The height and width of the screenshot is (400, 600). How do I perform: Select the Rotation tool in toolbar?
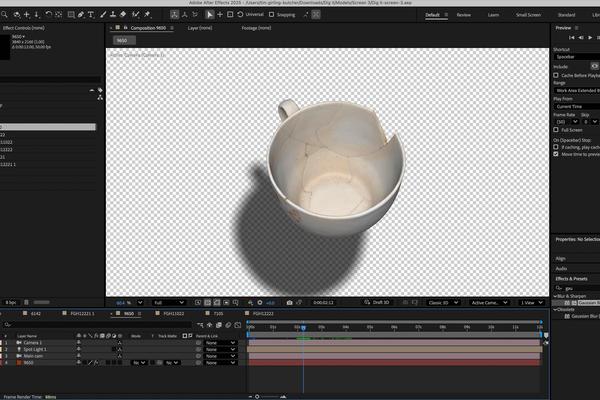click(x=49, y=15)
